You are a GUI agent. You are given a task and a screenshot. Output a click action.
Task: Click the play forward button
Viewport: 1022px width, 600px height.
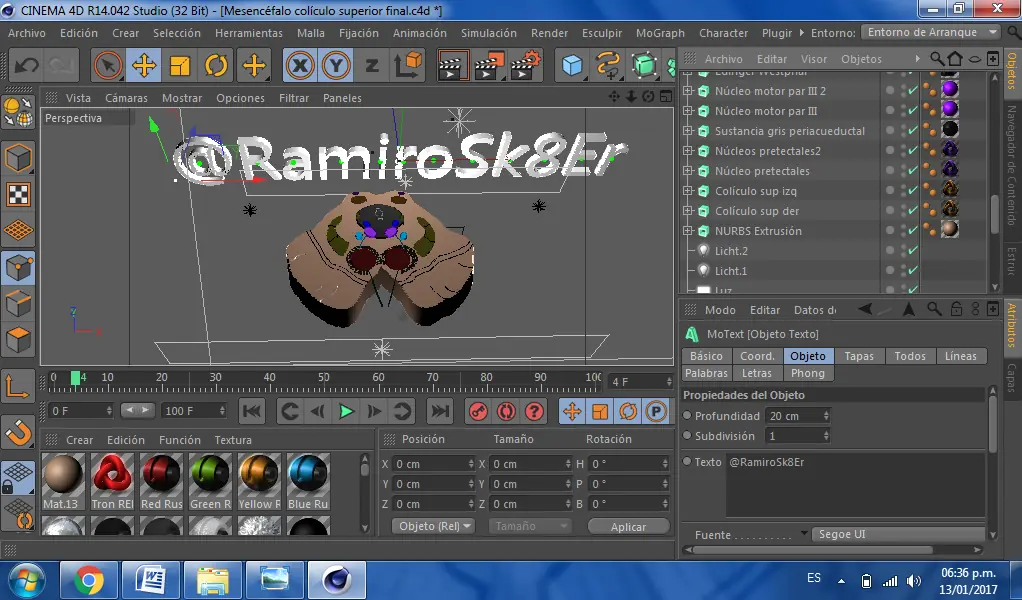point(346,411)
